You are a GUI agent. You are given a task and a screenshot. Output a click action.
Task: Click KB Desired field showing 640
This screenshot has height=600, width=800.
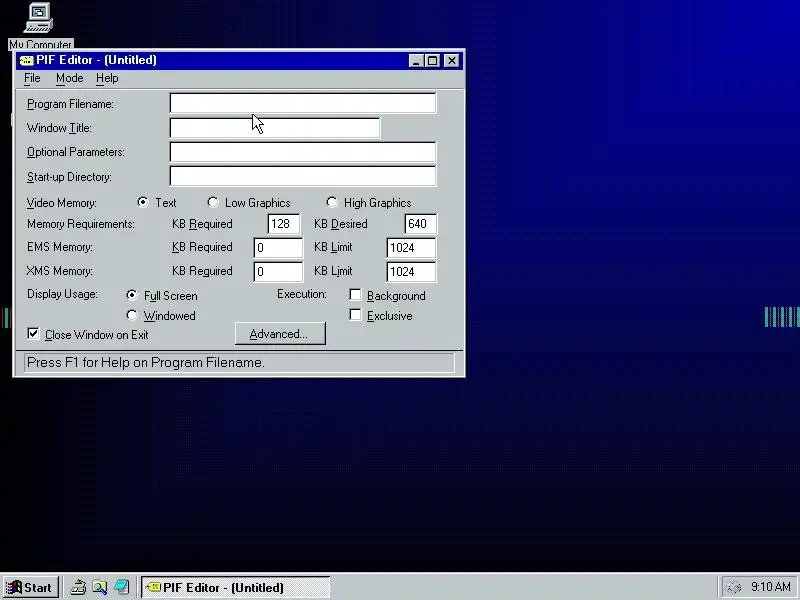[420, 224]
